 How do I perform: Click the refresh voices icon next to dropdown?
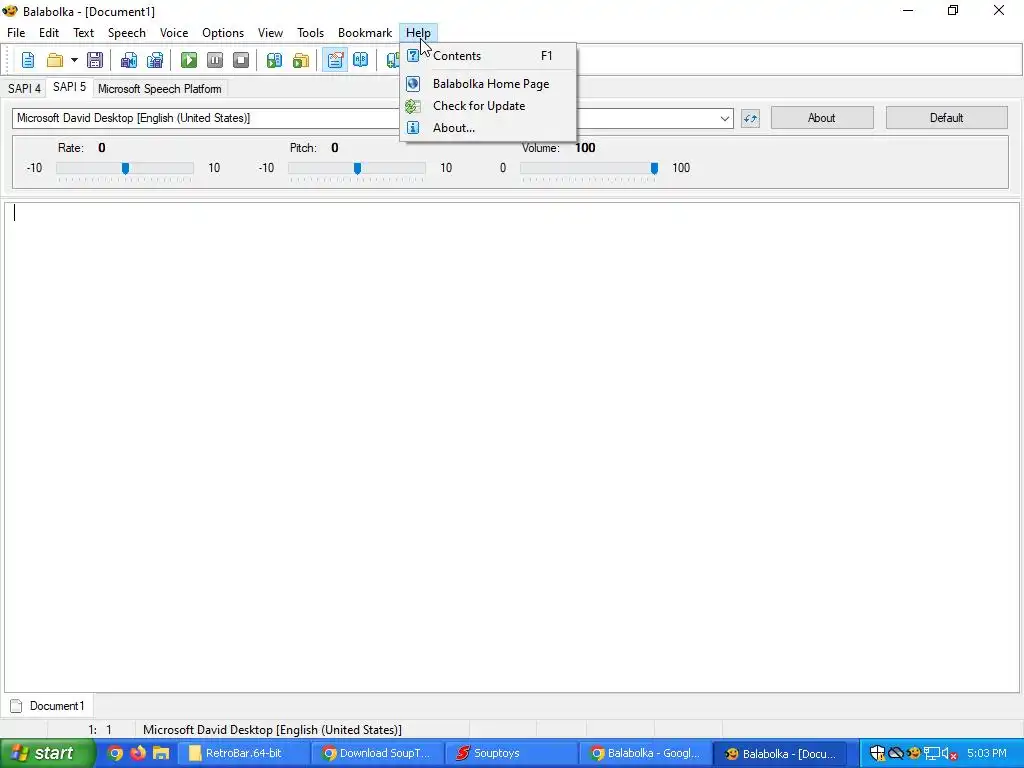pos(750,118)
